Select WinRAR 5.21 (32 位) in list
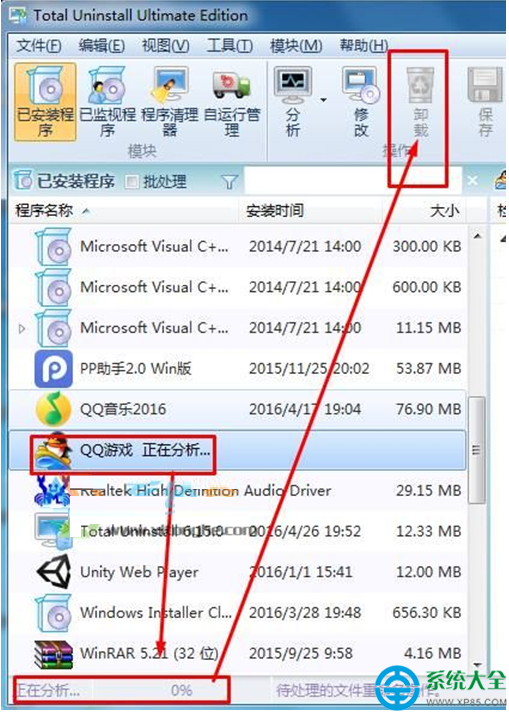 coord(237,653)
